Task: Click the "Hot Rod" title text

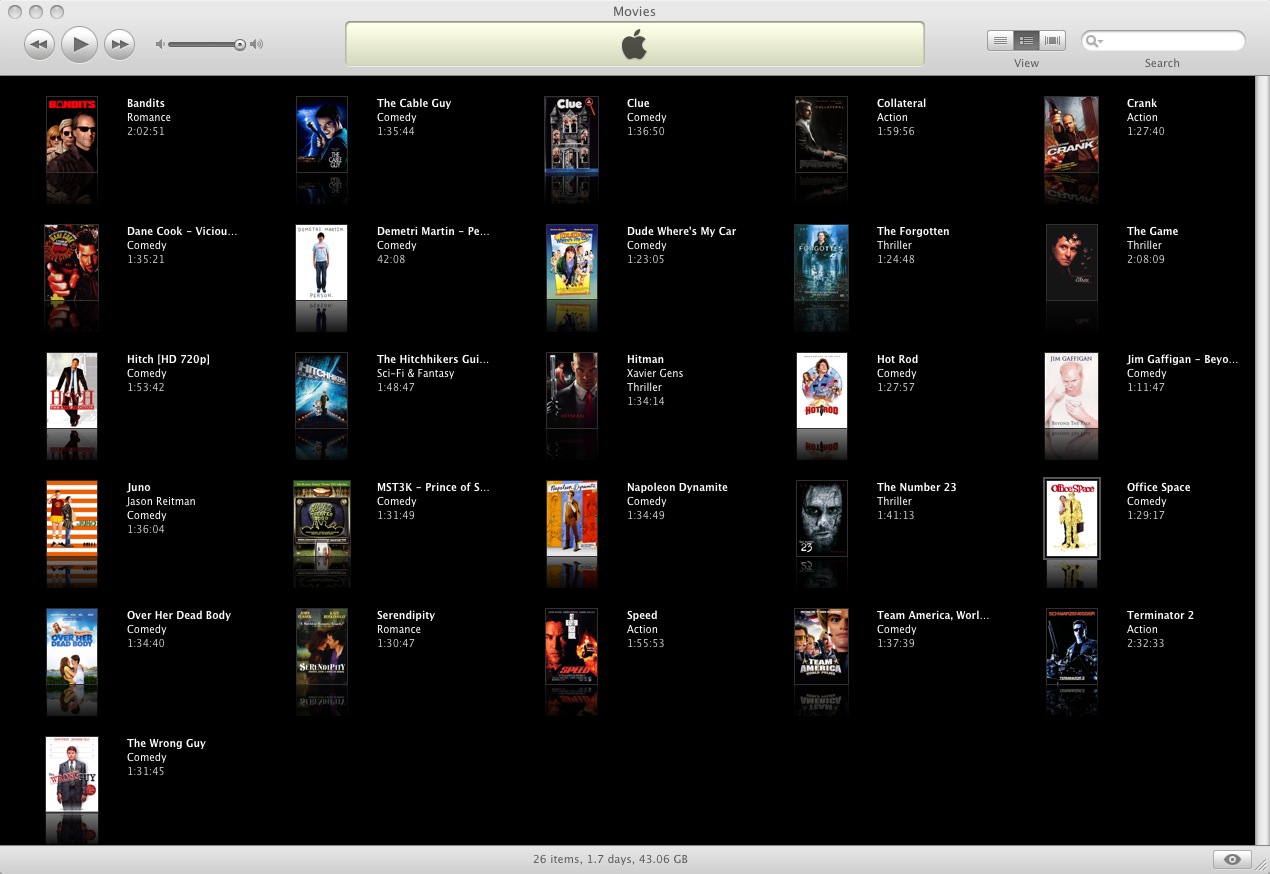Action: point(897,359)
